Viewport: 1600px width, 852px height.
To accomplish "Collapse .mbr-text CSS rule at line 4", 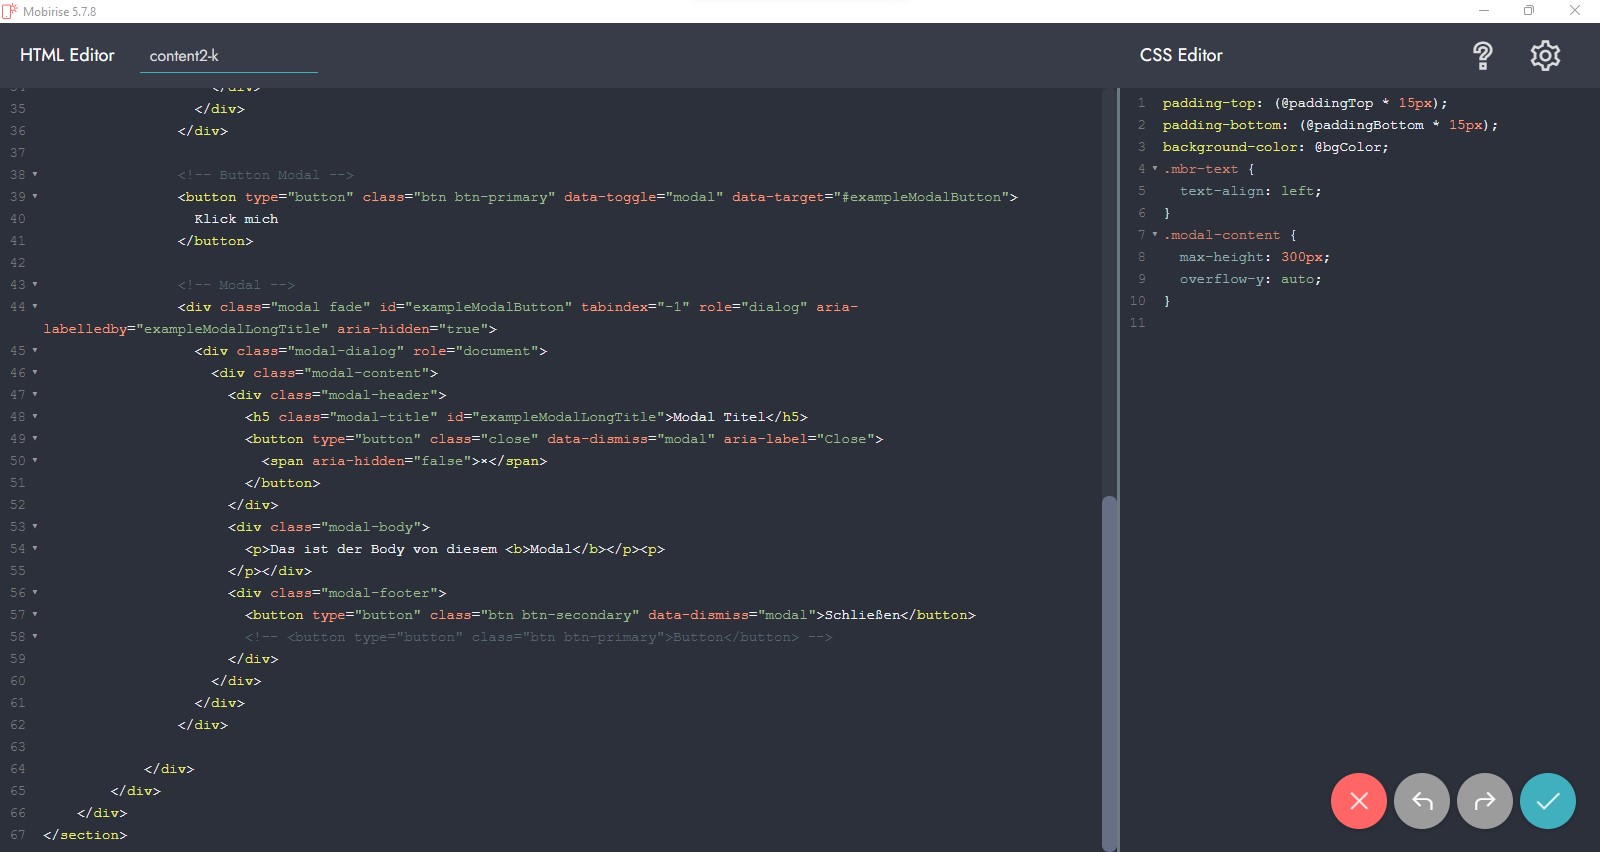I will [x=1155, y=169].
